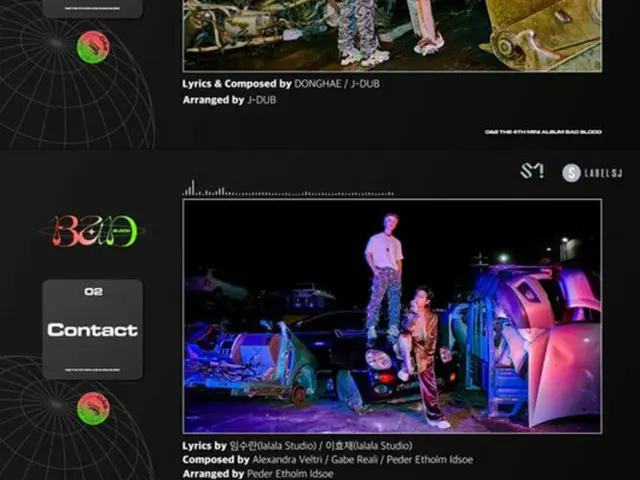
Task: Click "Arranged by Peder Etholm Idsoe" credit line
Action: pyautogui.click(x=258, y=473)
